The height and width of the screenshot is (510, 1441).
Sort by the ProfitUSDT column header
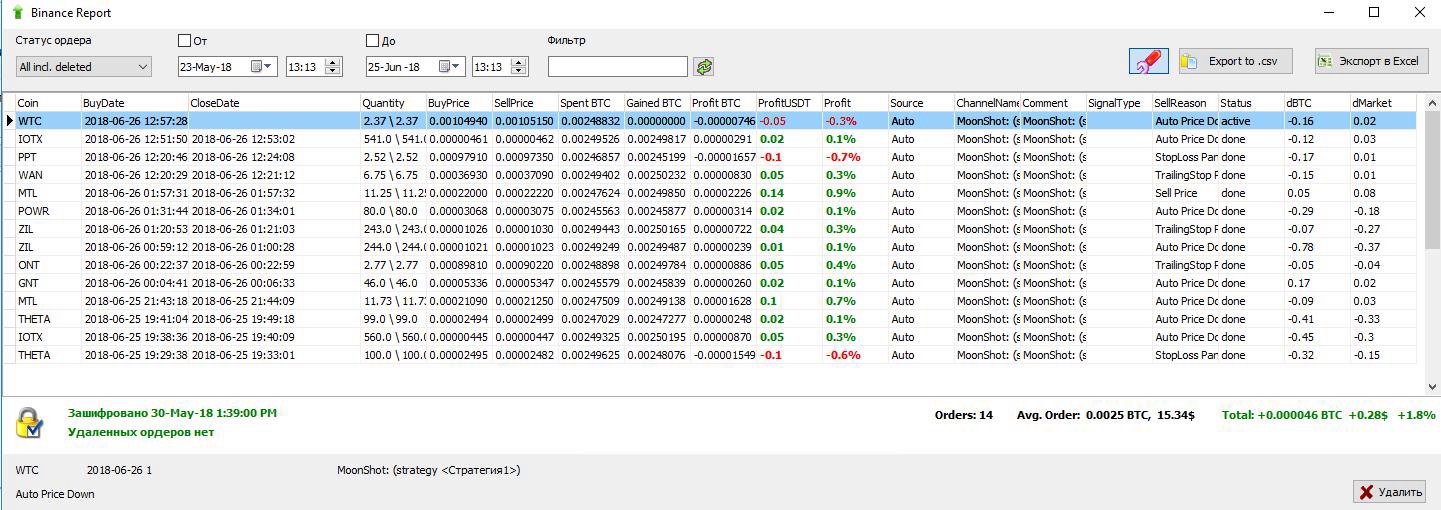[789, 103]
